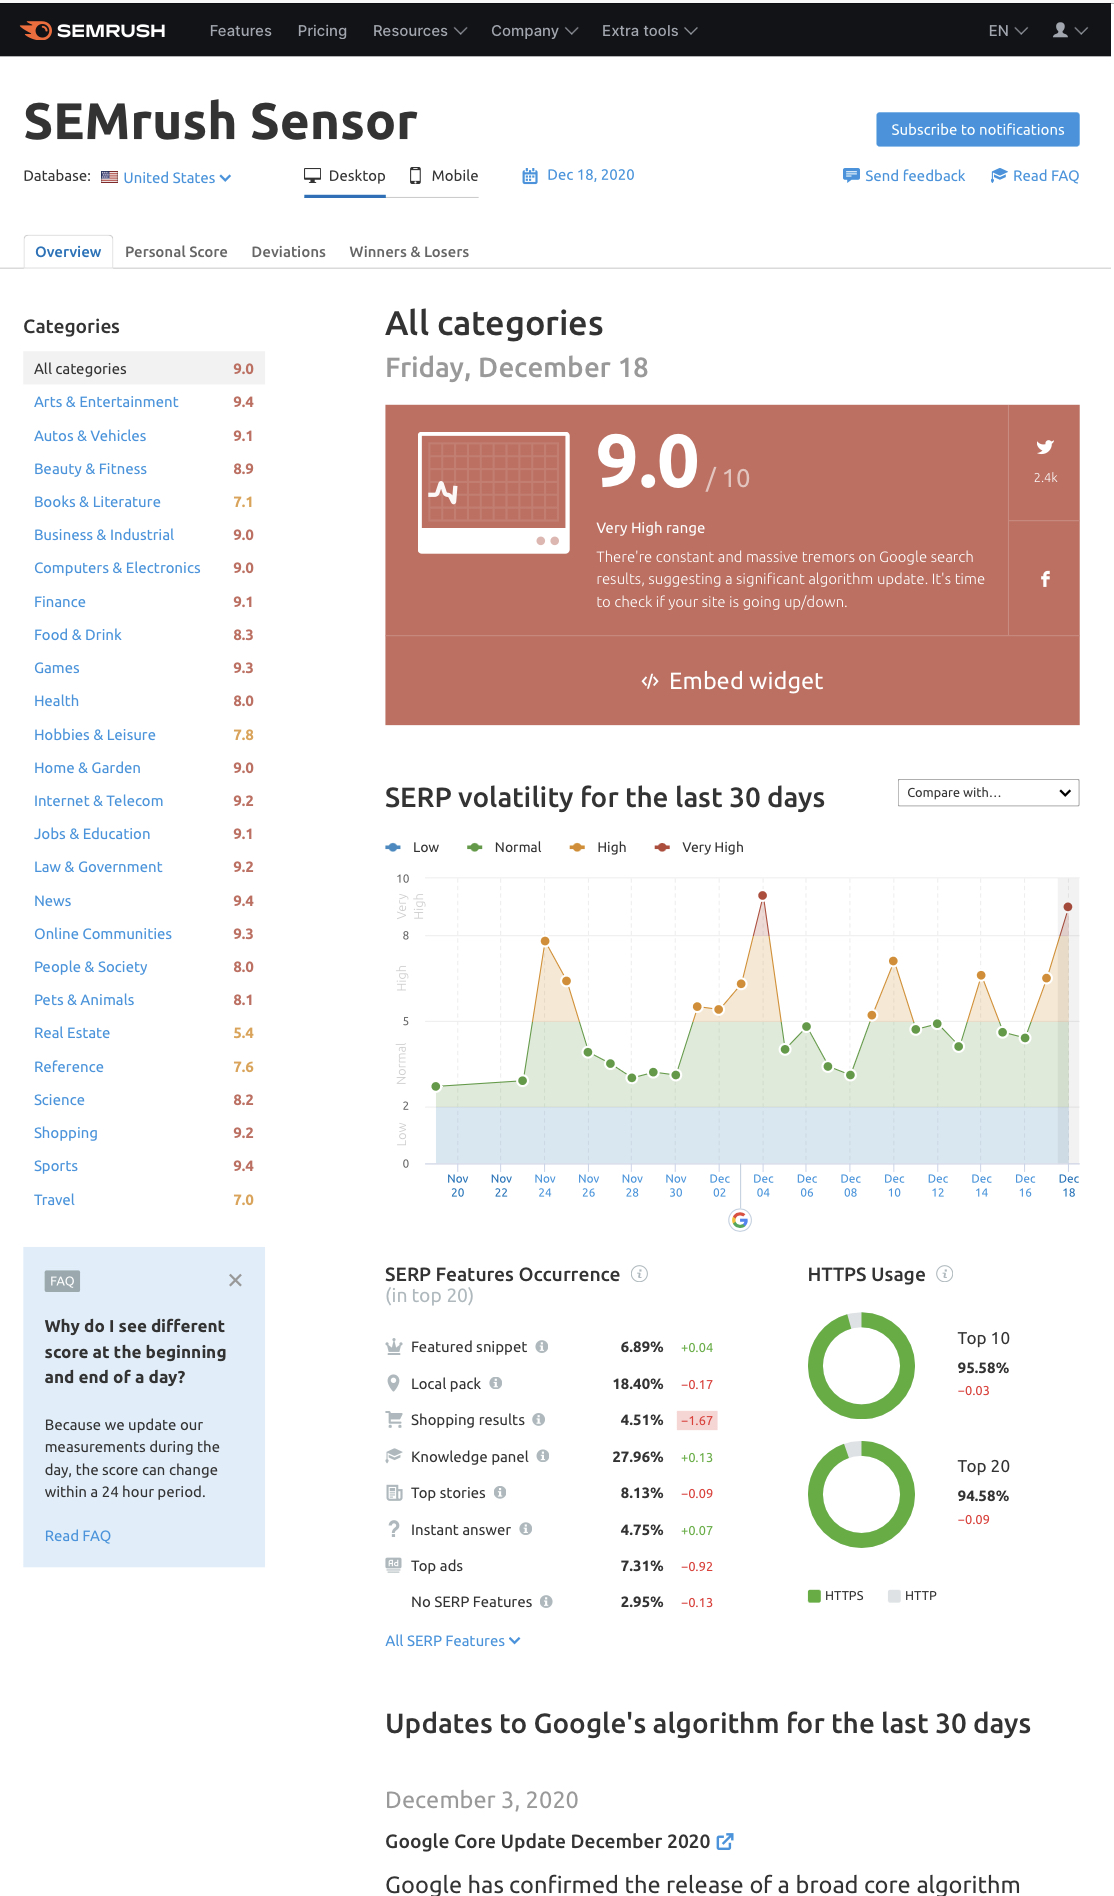The height and width of the screenshot is (1896, 1114).
Task: Share score via Facebook icon
Action: click(1045, 579)
